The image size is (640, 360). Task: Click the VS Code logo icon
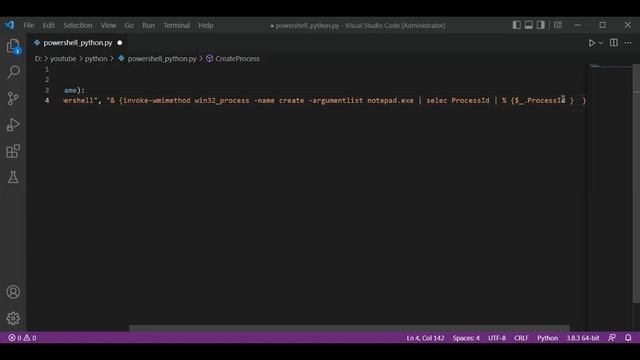(9, 25)
